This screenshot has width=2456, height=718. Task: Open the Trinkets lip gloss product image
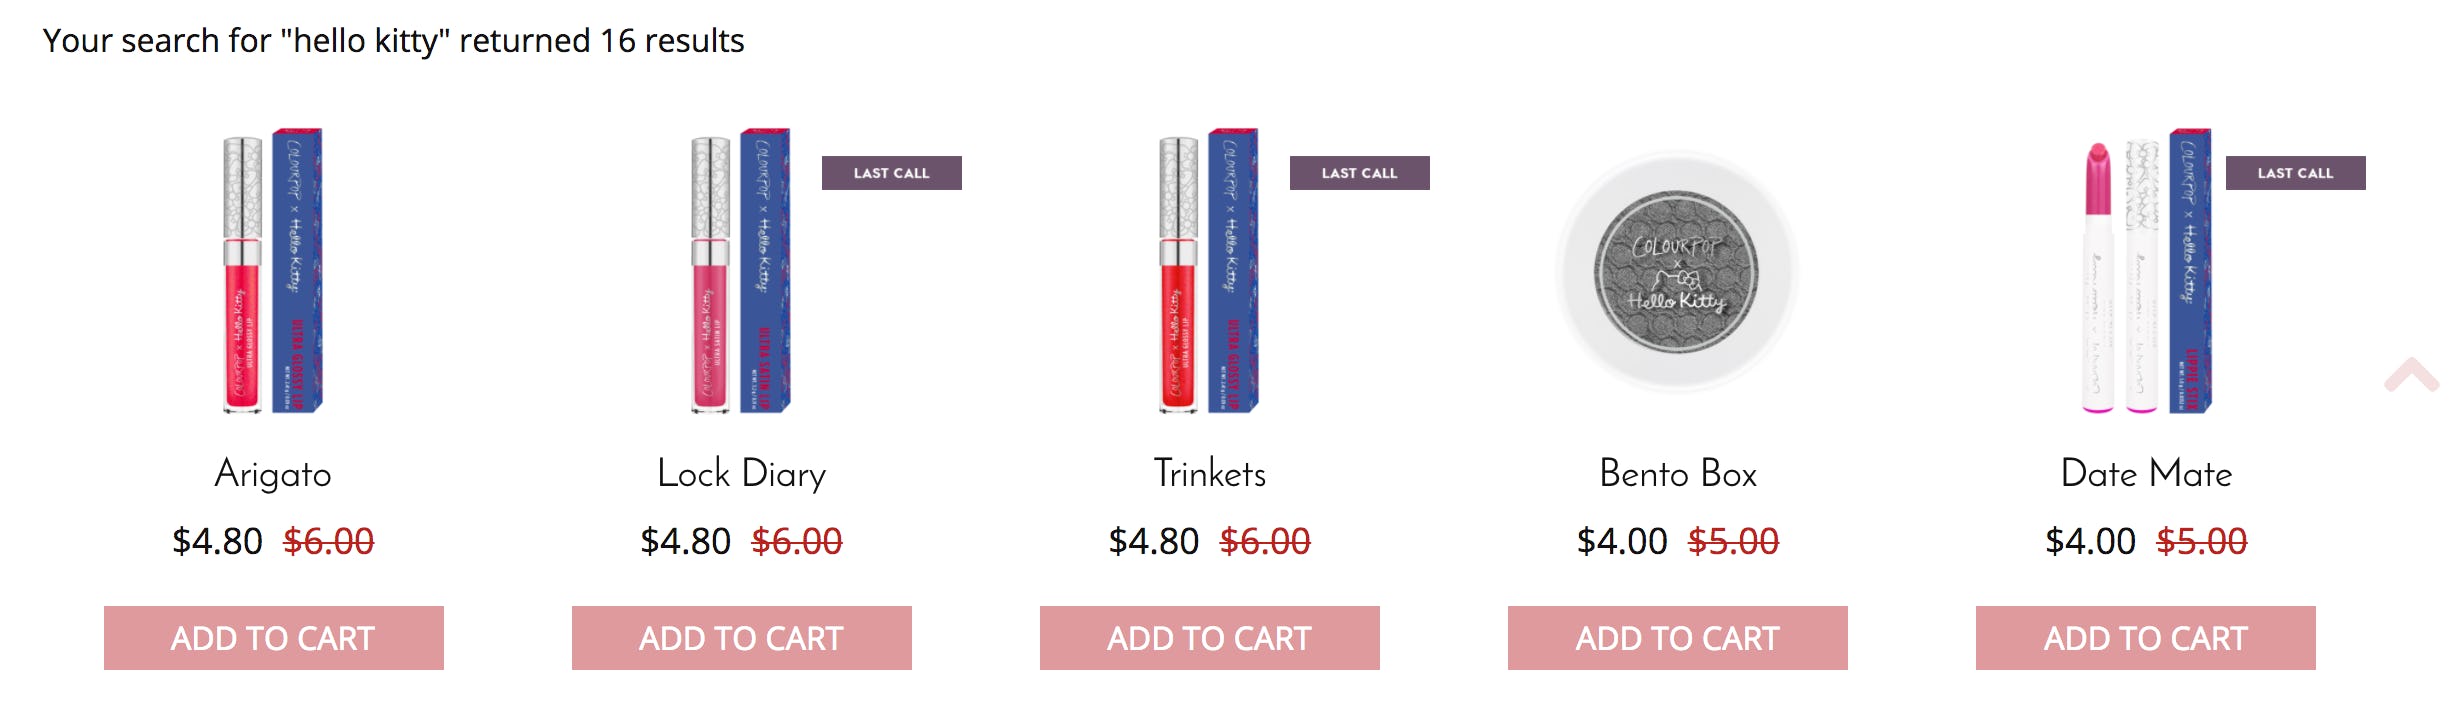(x=1209, y=270)
